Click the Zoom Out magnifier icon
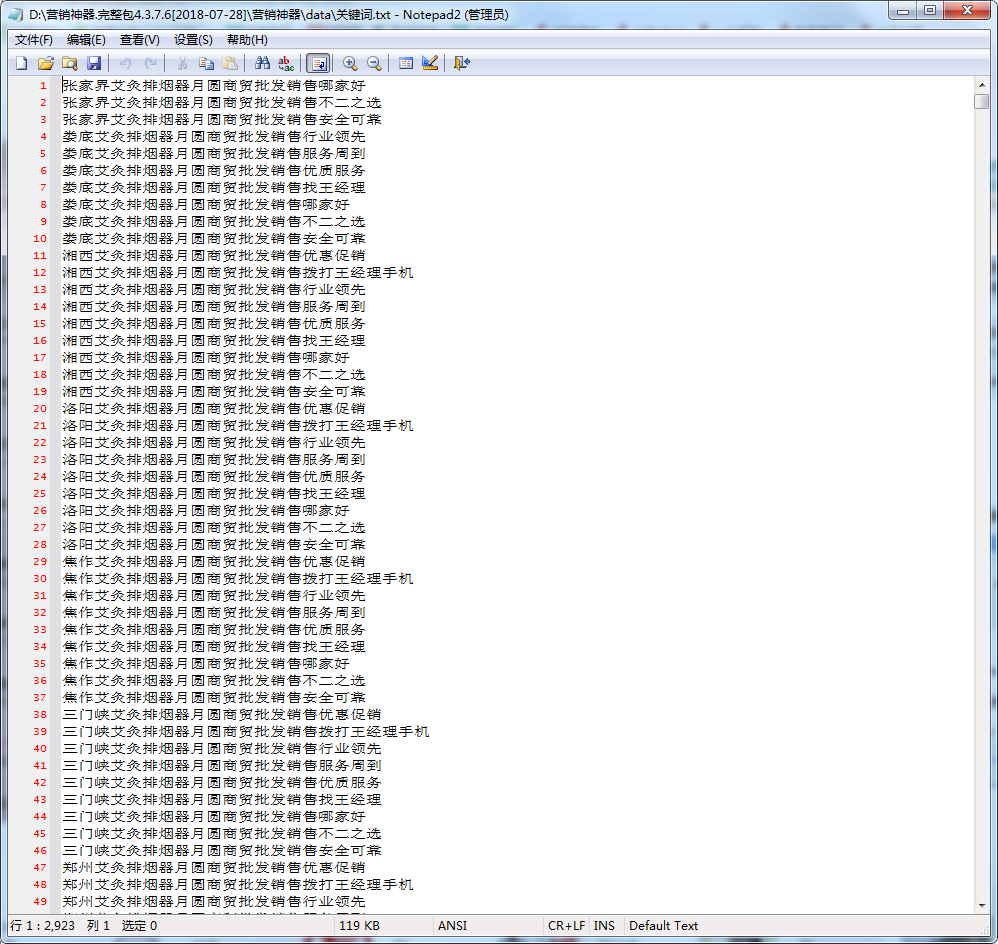The height and width of the screenshot is (944, 998). tap(374, 63)
